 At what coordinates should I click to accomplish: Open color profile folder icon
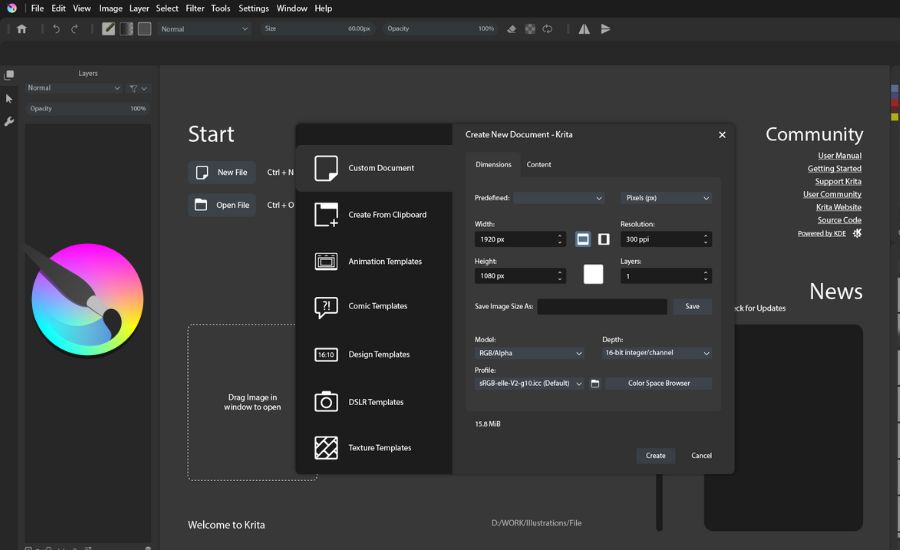pos(595,384)
